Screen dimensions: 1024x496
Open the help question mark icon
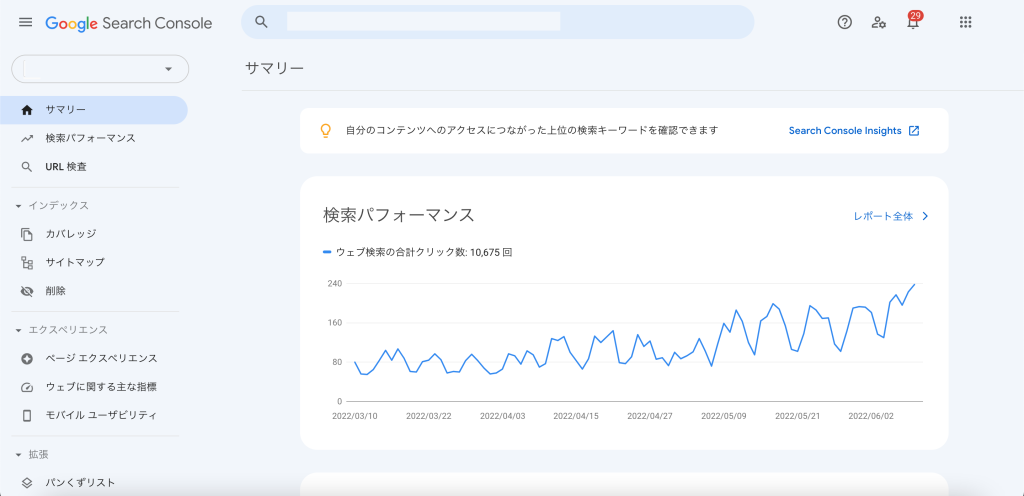844,22
